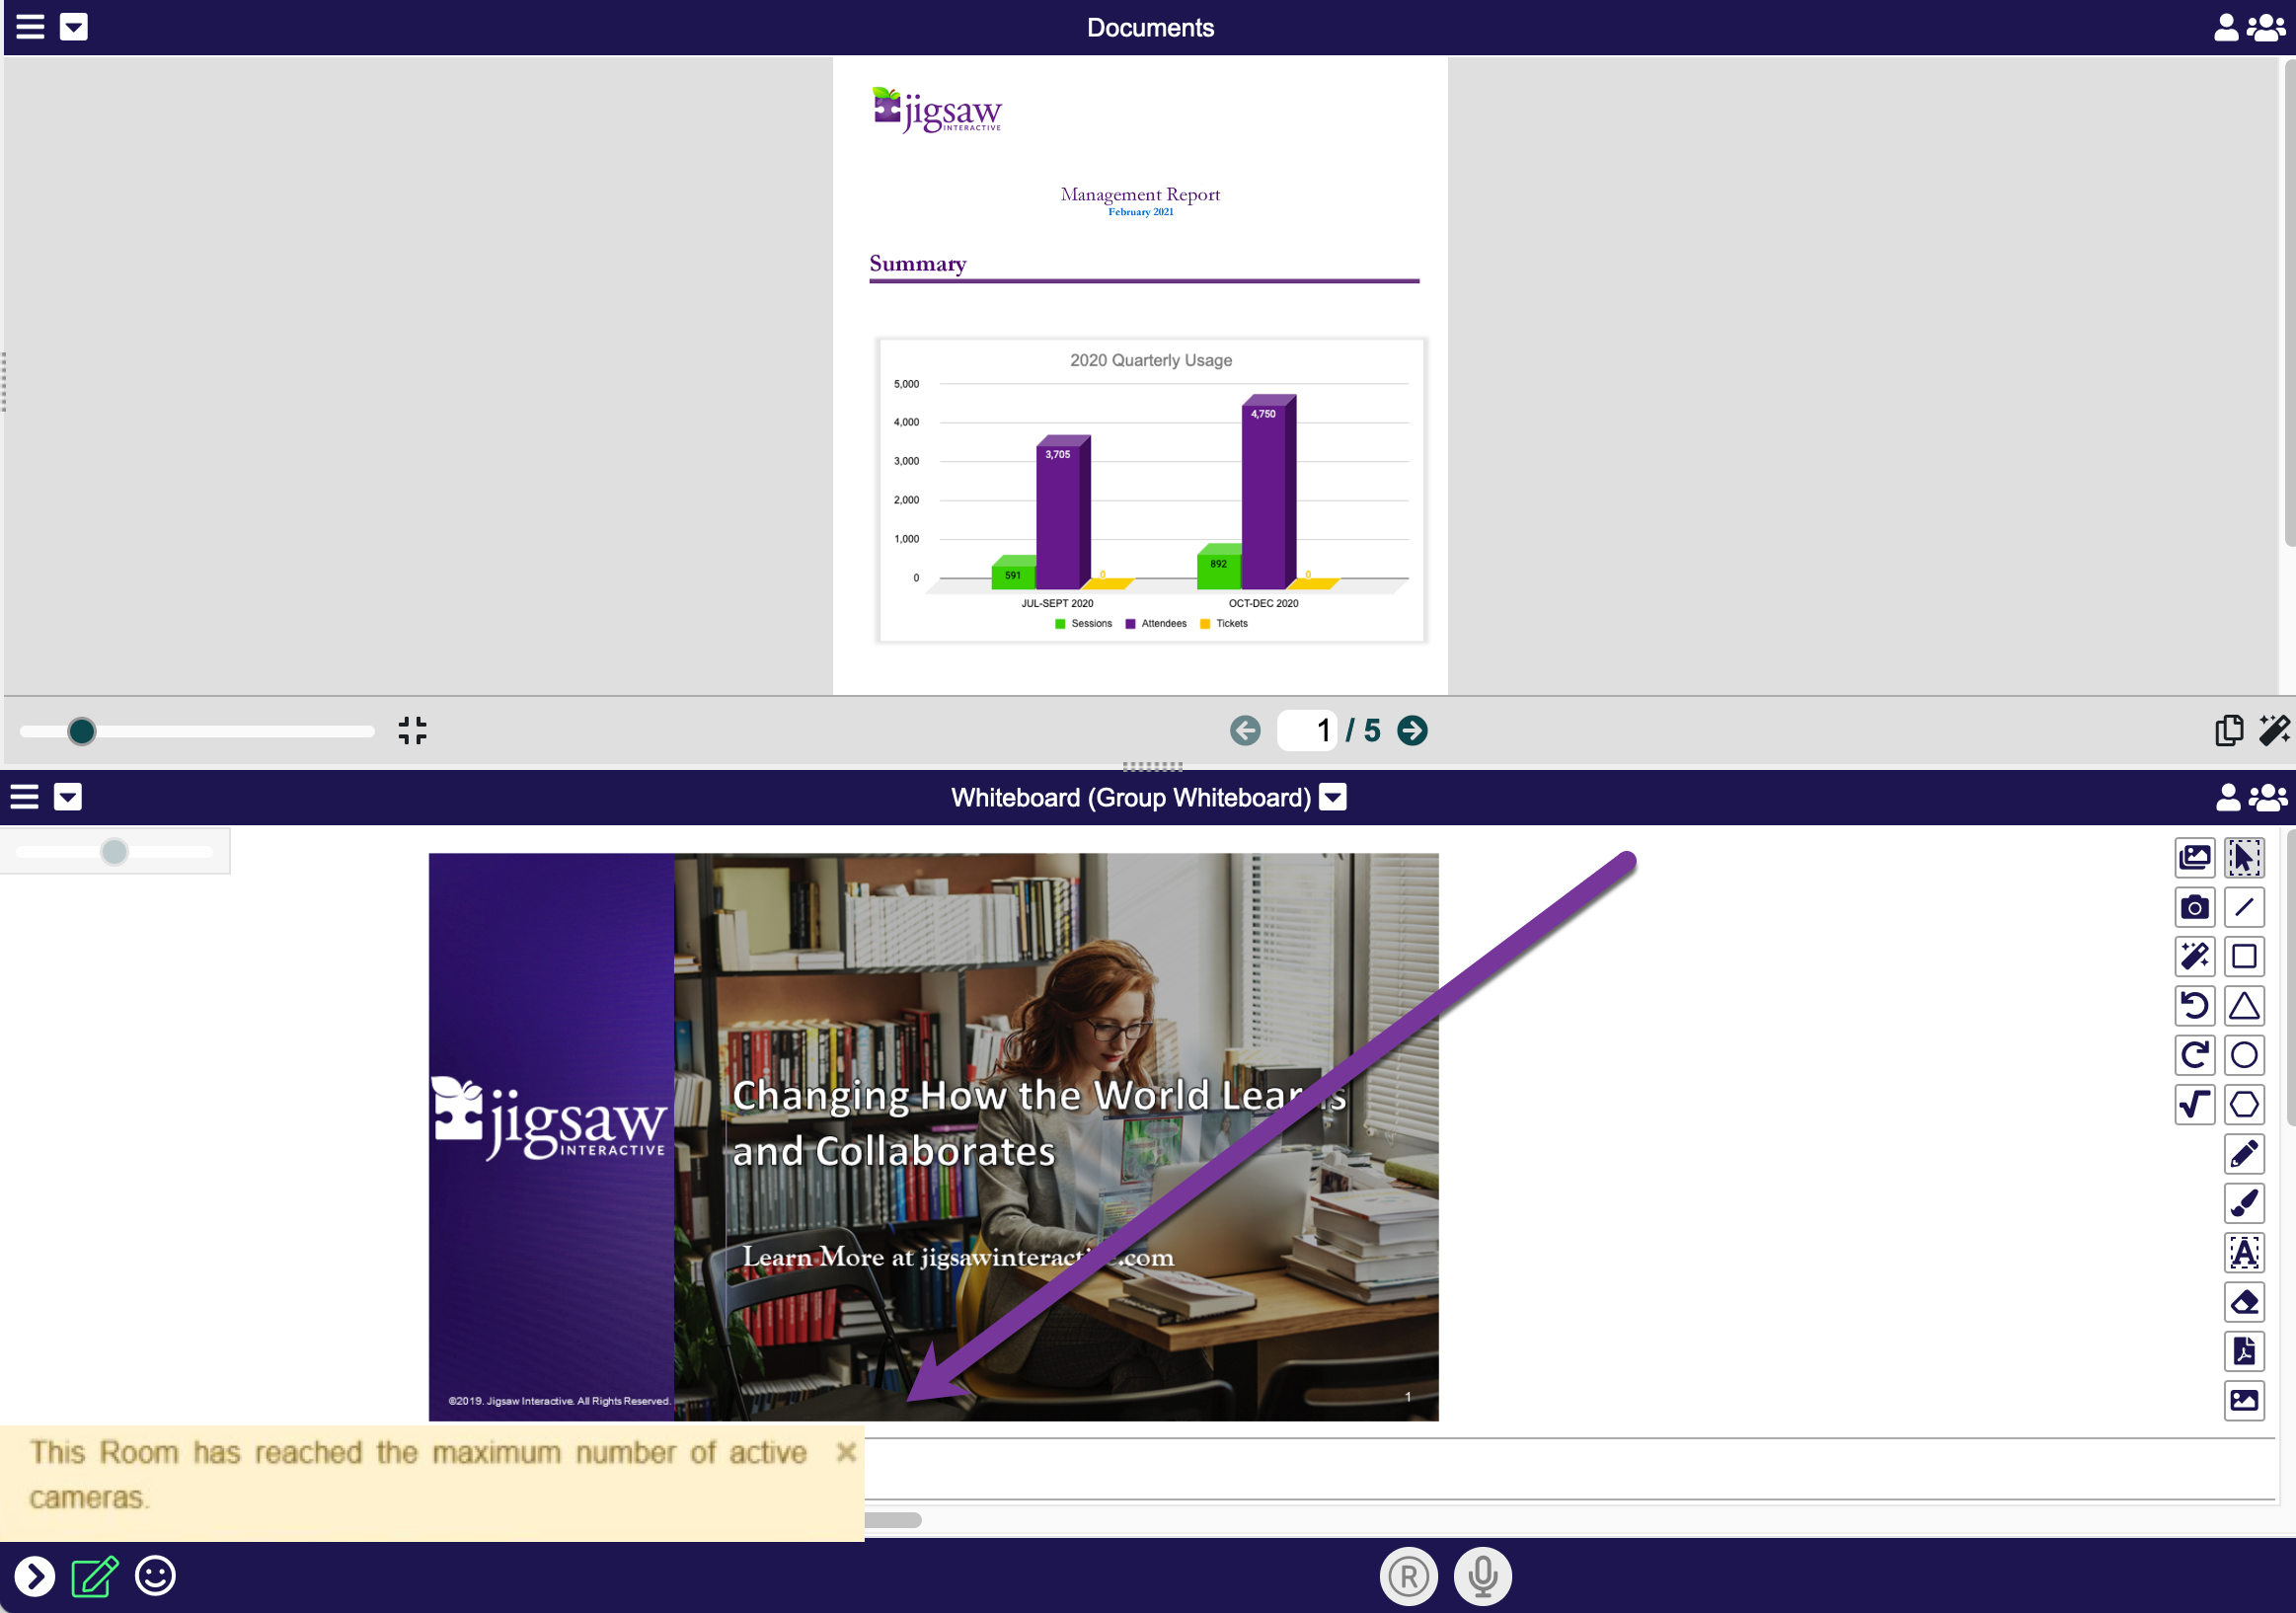
Task: Select the whiteboard eraser tool
Action: click(x=2243, y=1302)
